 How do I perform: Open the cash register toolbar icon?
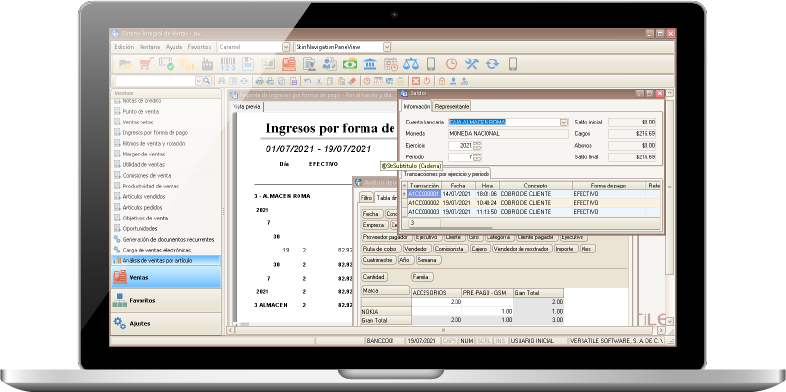tap(289, 64)
